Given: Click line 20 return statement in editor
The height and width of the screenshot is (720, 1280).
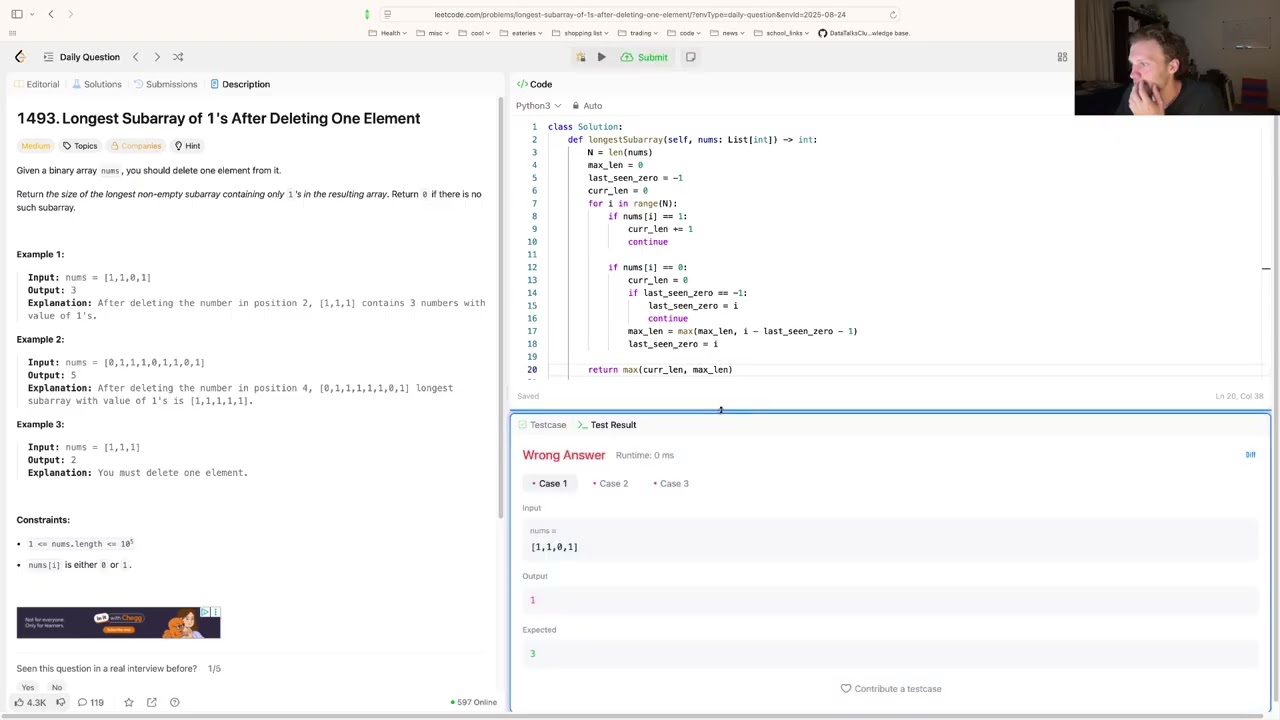Looking at the screenshot, I should click(x=660, y=370).
